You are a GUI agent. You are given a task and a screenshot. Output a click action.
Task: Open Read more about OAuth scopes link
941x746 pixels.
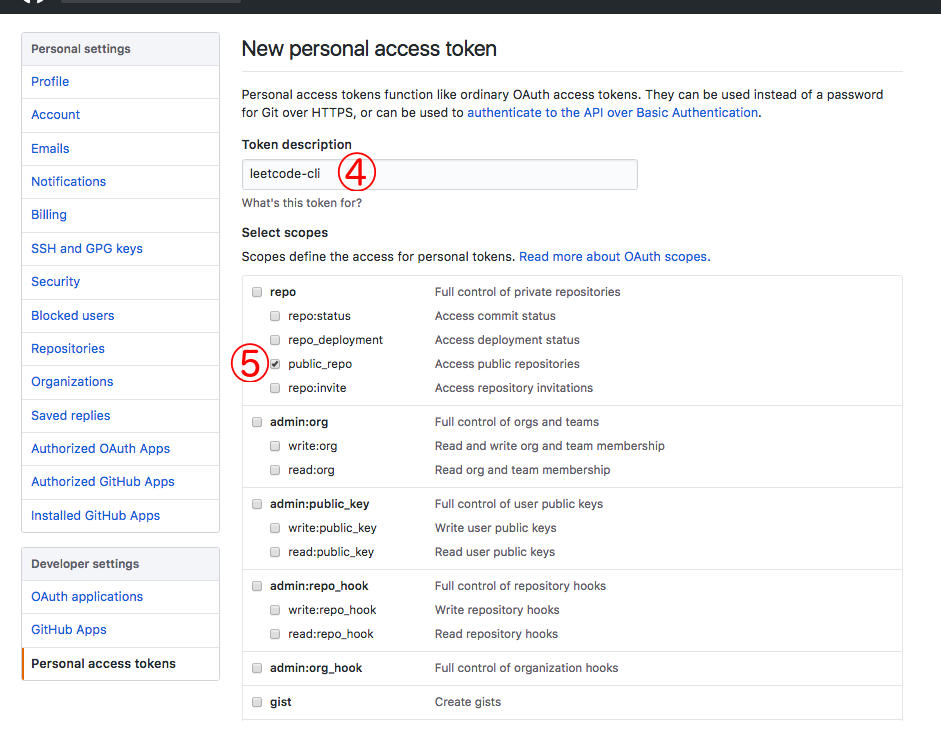[615, 257]
